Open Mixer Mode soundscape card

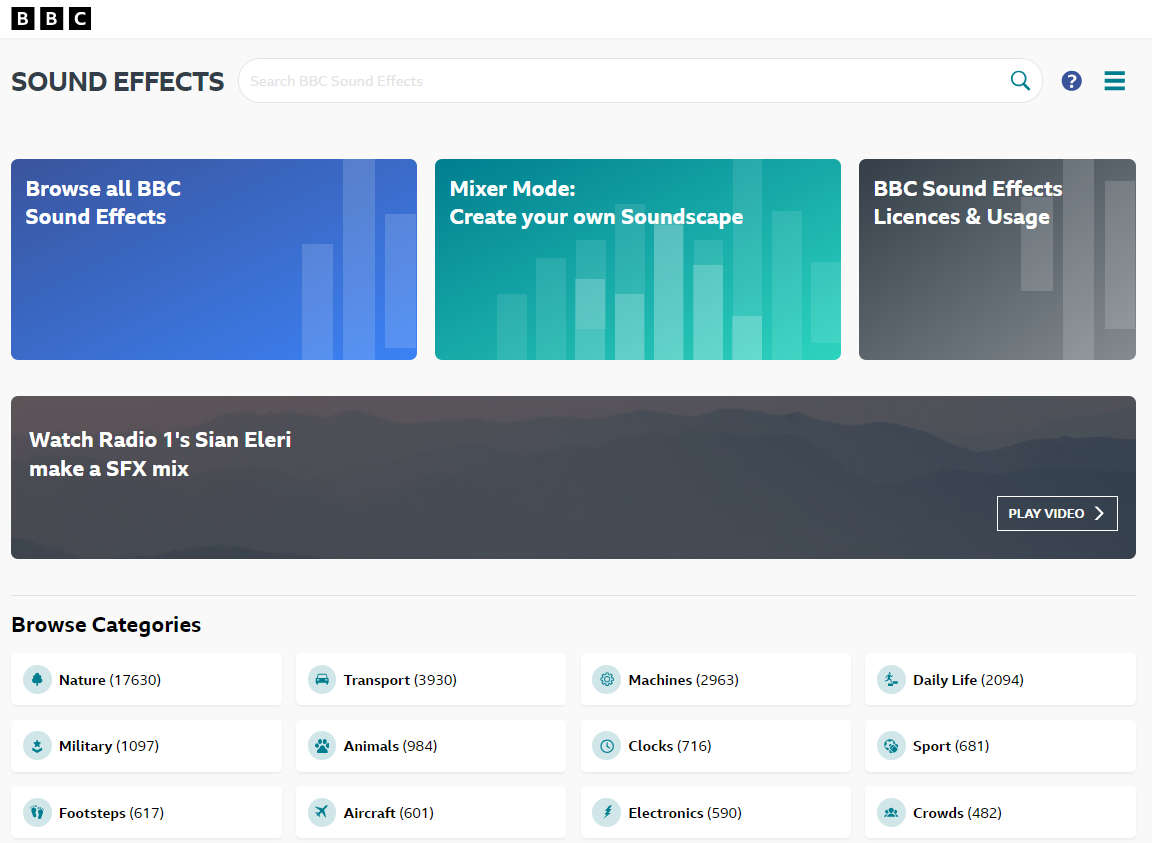point(637,259)
